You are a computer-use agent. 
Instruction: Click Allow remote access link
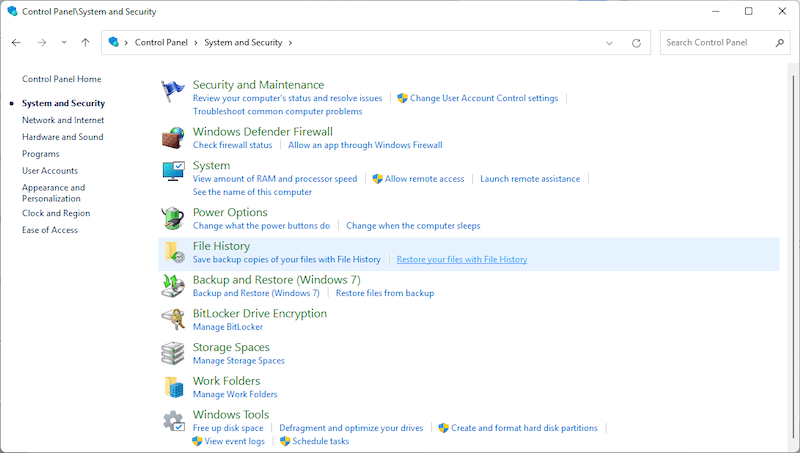[424, 179]
